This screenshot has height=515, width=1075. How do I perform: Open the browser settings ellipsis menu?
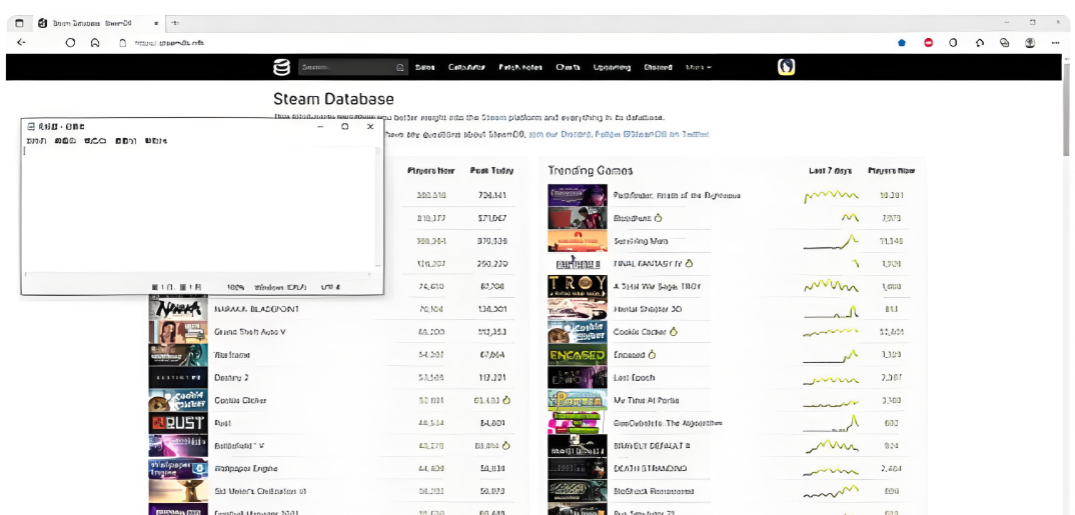(1055, 43)
